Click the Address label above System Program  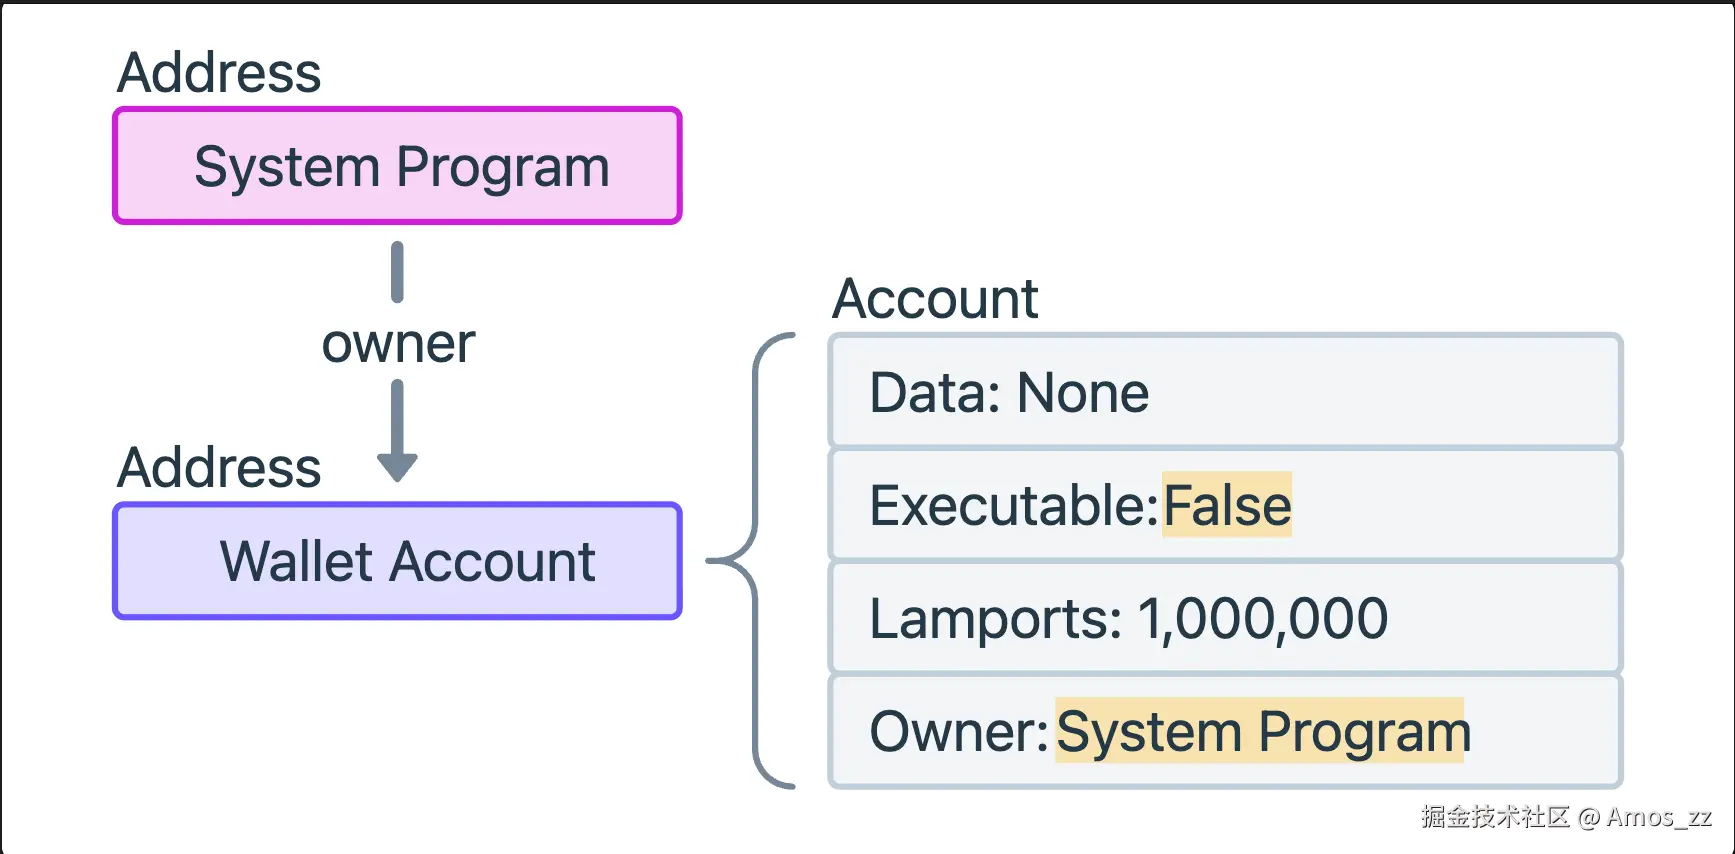(x=219, y=72)
